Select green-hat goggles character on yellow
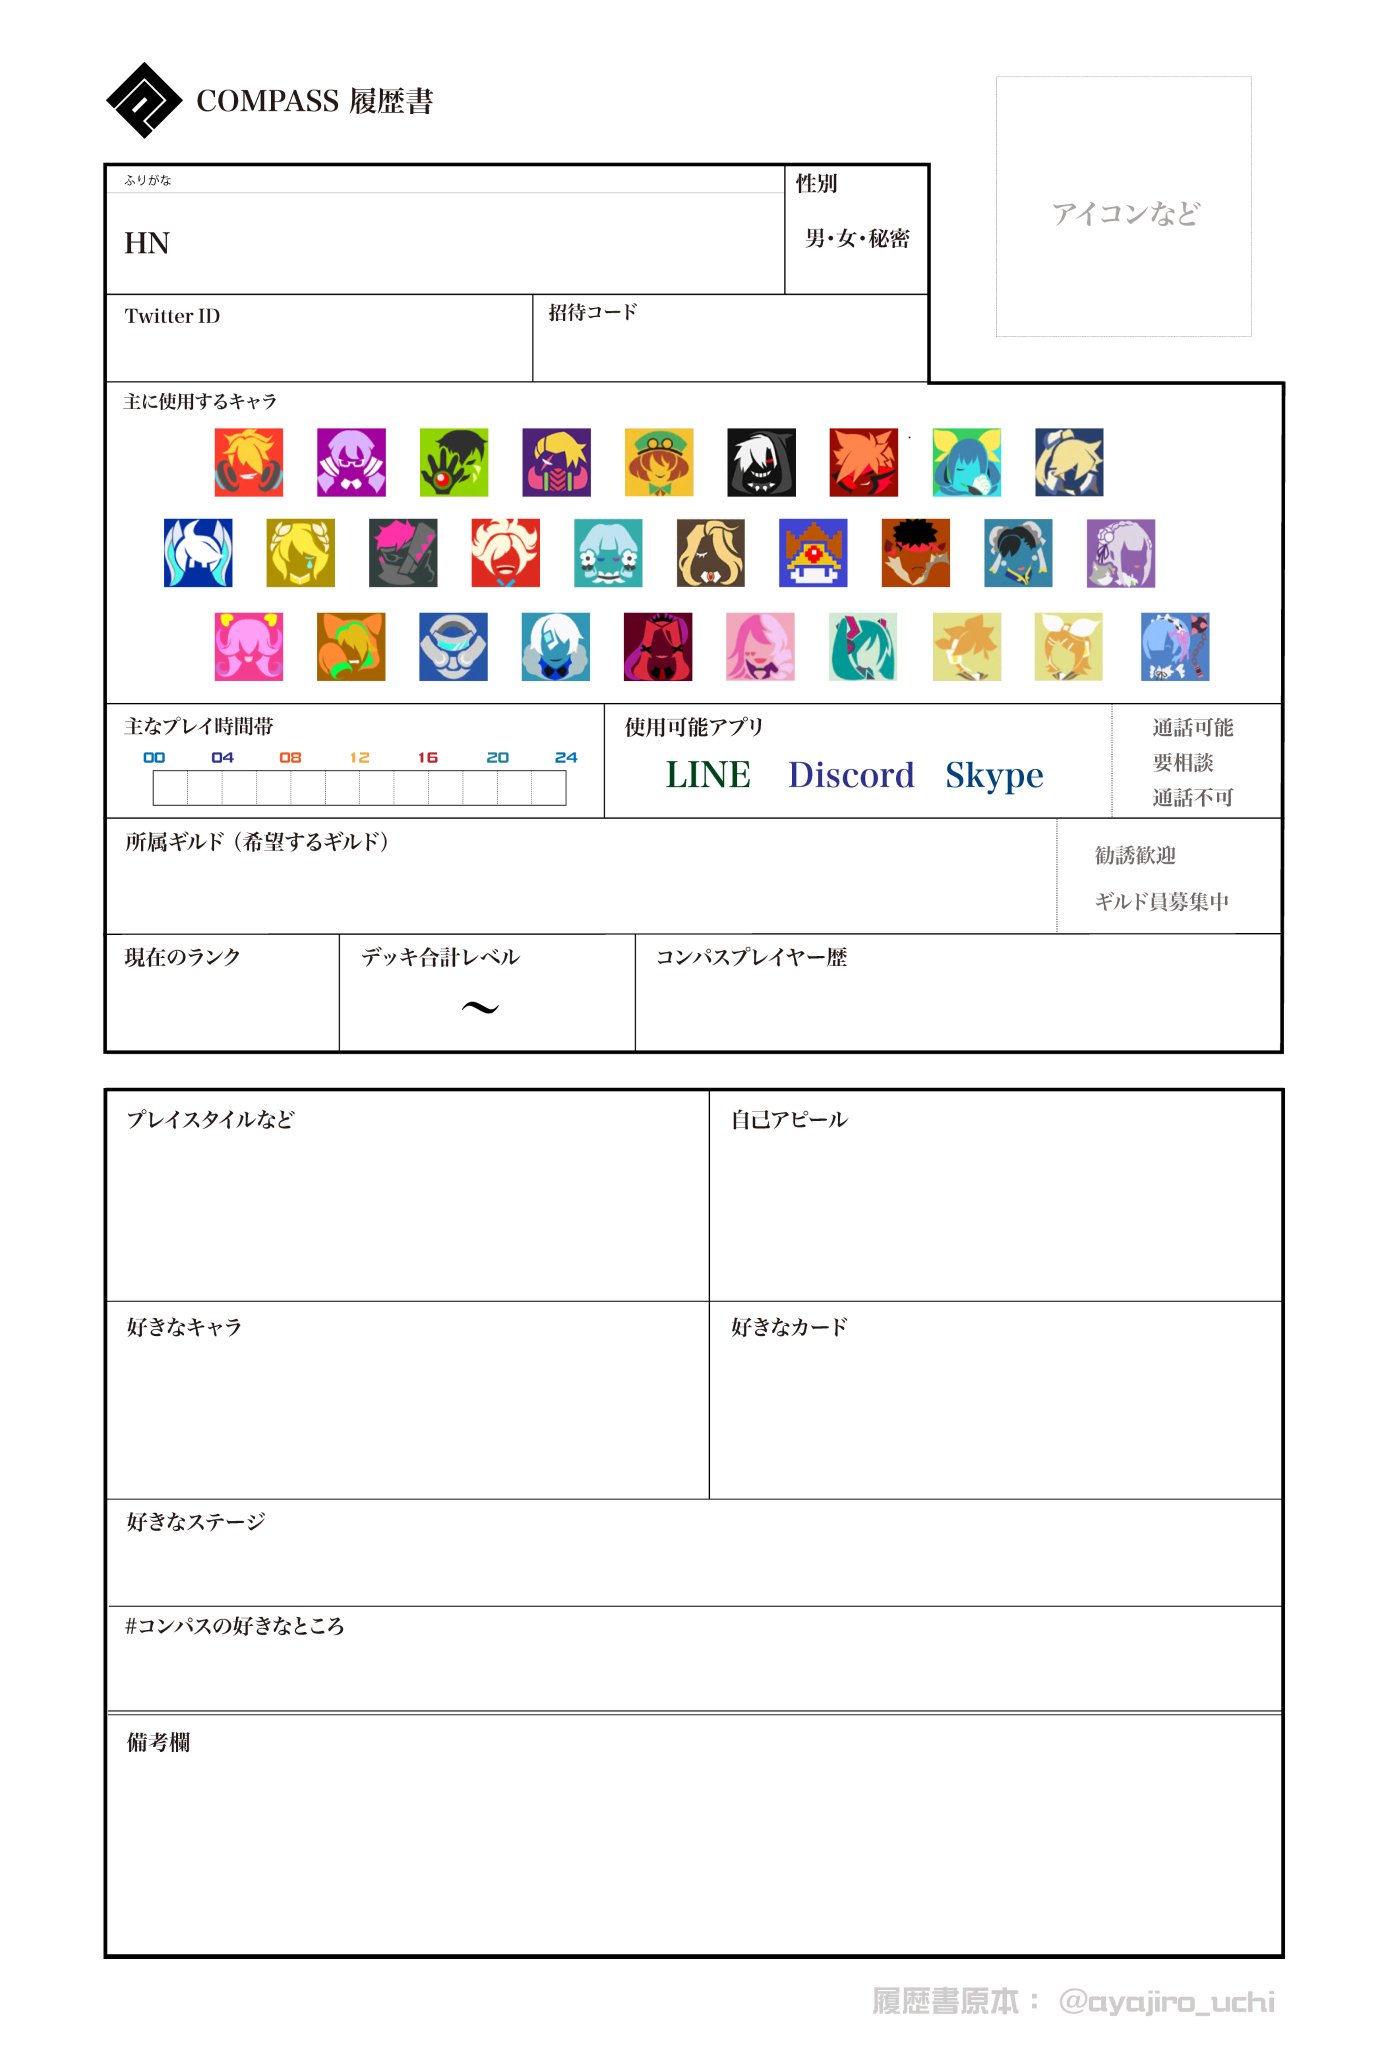1391x2048 pixels. (x=659, y=462)
